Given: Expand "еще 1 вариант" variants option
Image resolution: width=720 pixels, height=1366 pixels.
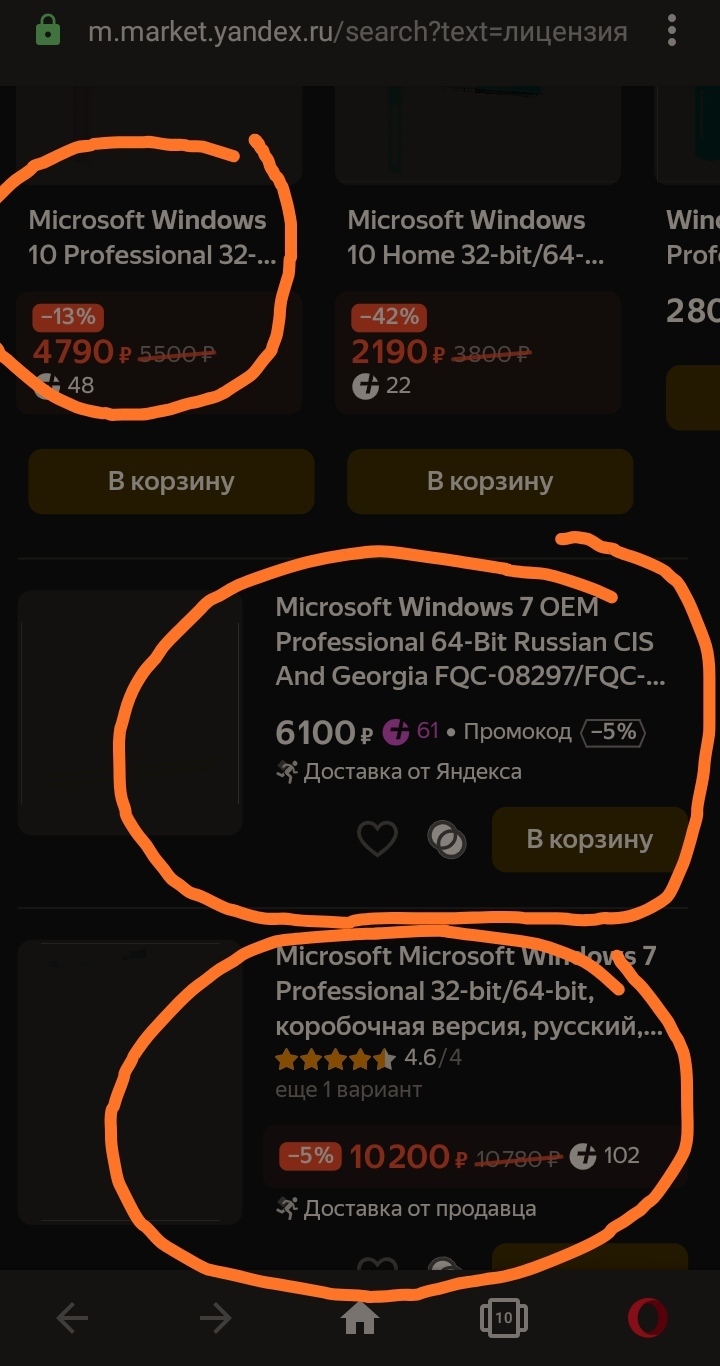Looking at the screenshot, I should 348,1089.
